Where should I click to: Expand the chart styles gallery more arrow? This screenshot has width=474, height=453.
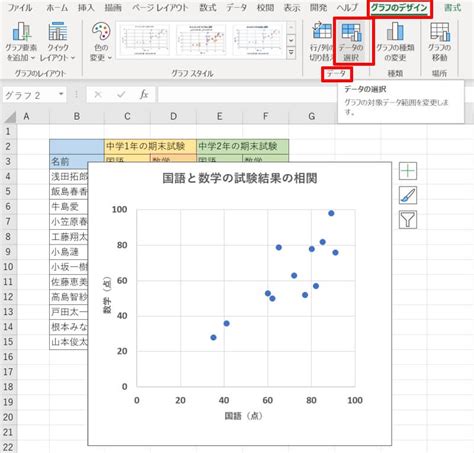pos(291,53)
